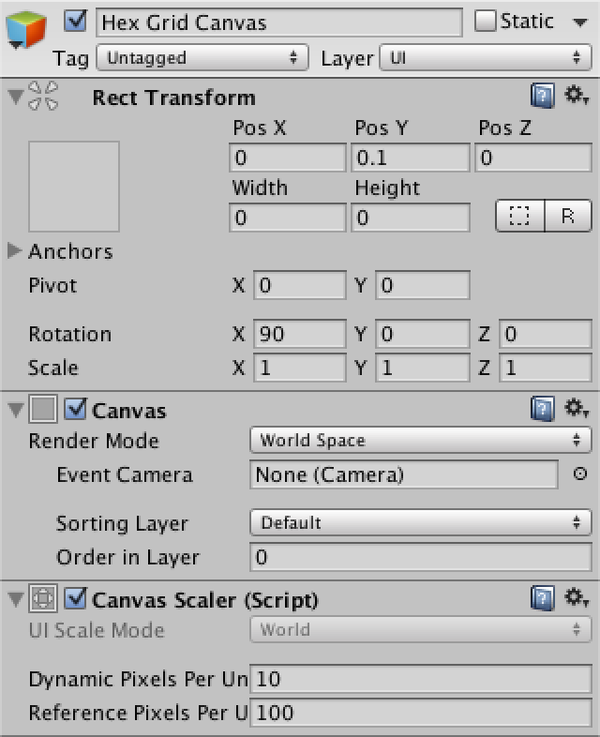
Task: Open Sorting Layer dropdown showing Default
Action: click(420, 522)
